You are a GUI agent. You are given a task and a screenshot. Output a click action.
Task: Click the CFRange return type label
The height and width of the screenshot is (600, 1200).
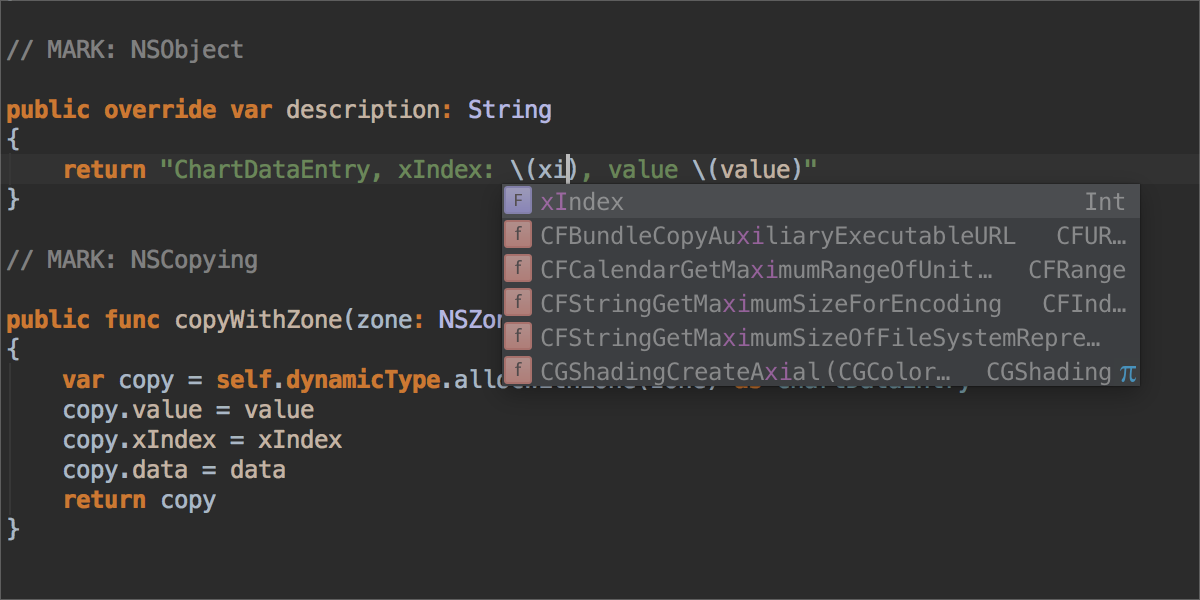pyautogui.click(x=1076, y=270)
